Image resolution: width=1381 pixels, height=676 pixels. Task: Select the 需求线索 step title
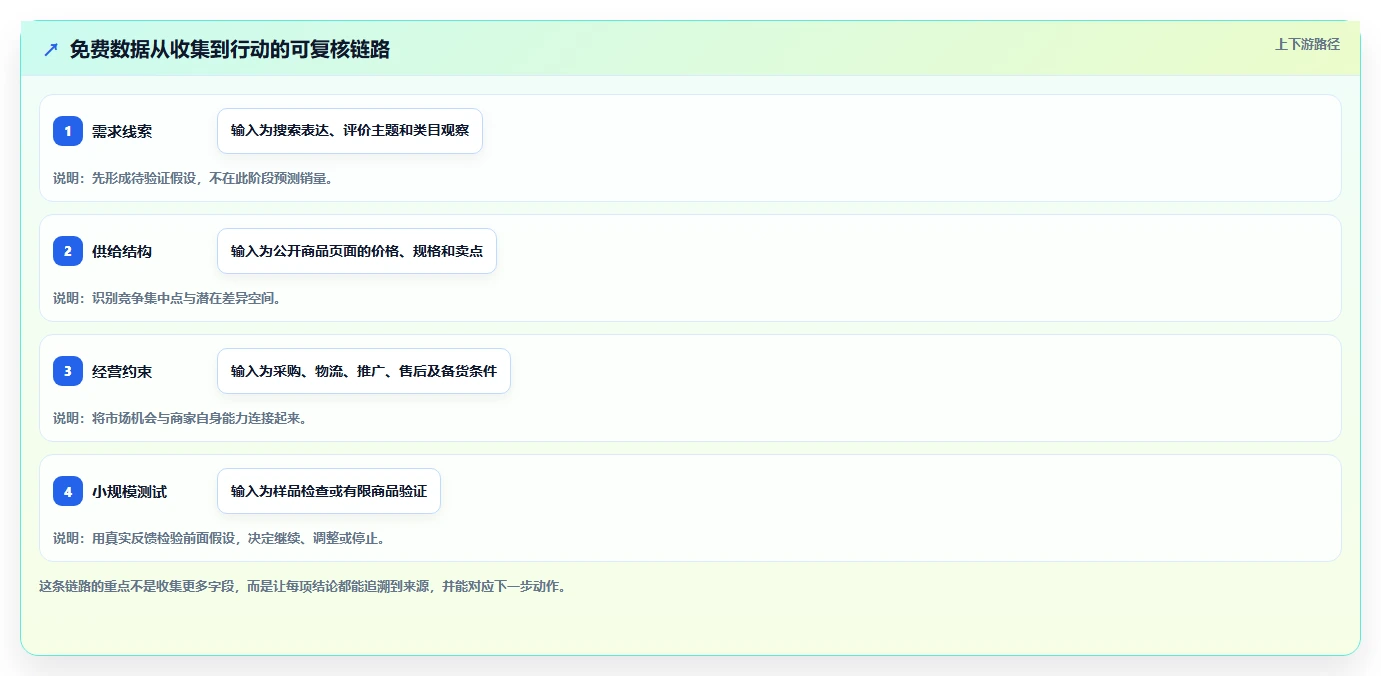(x=122, y=131)
